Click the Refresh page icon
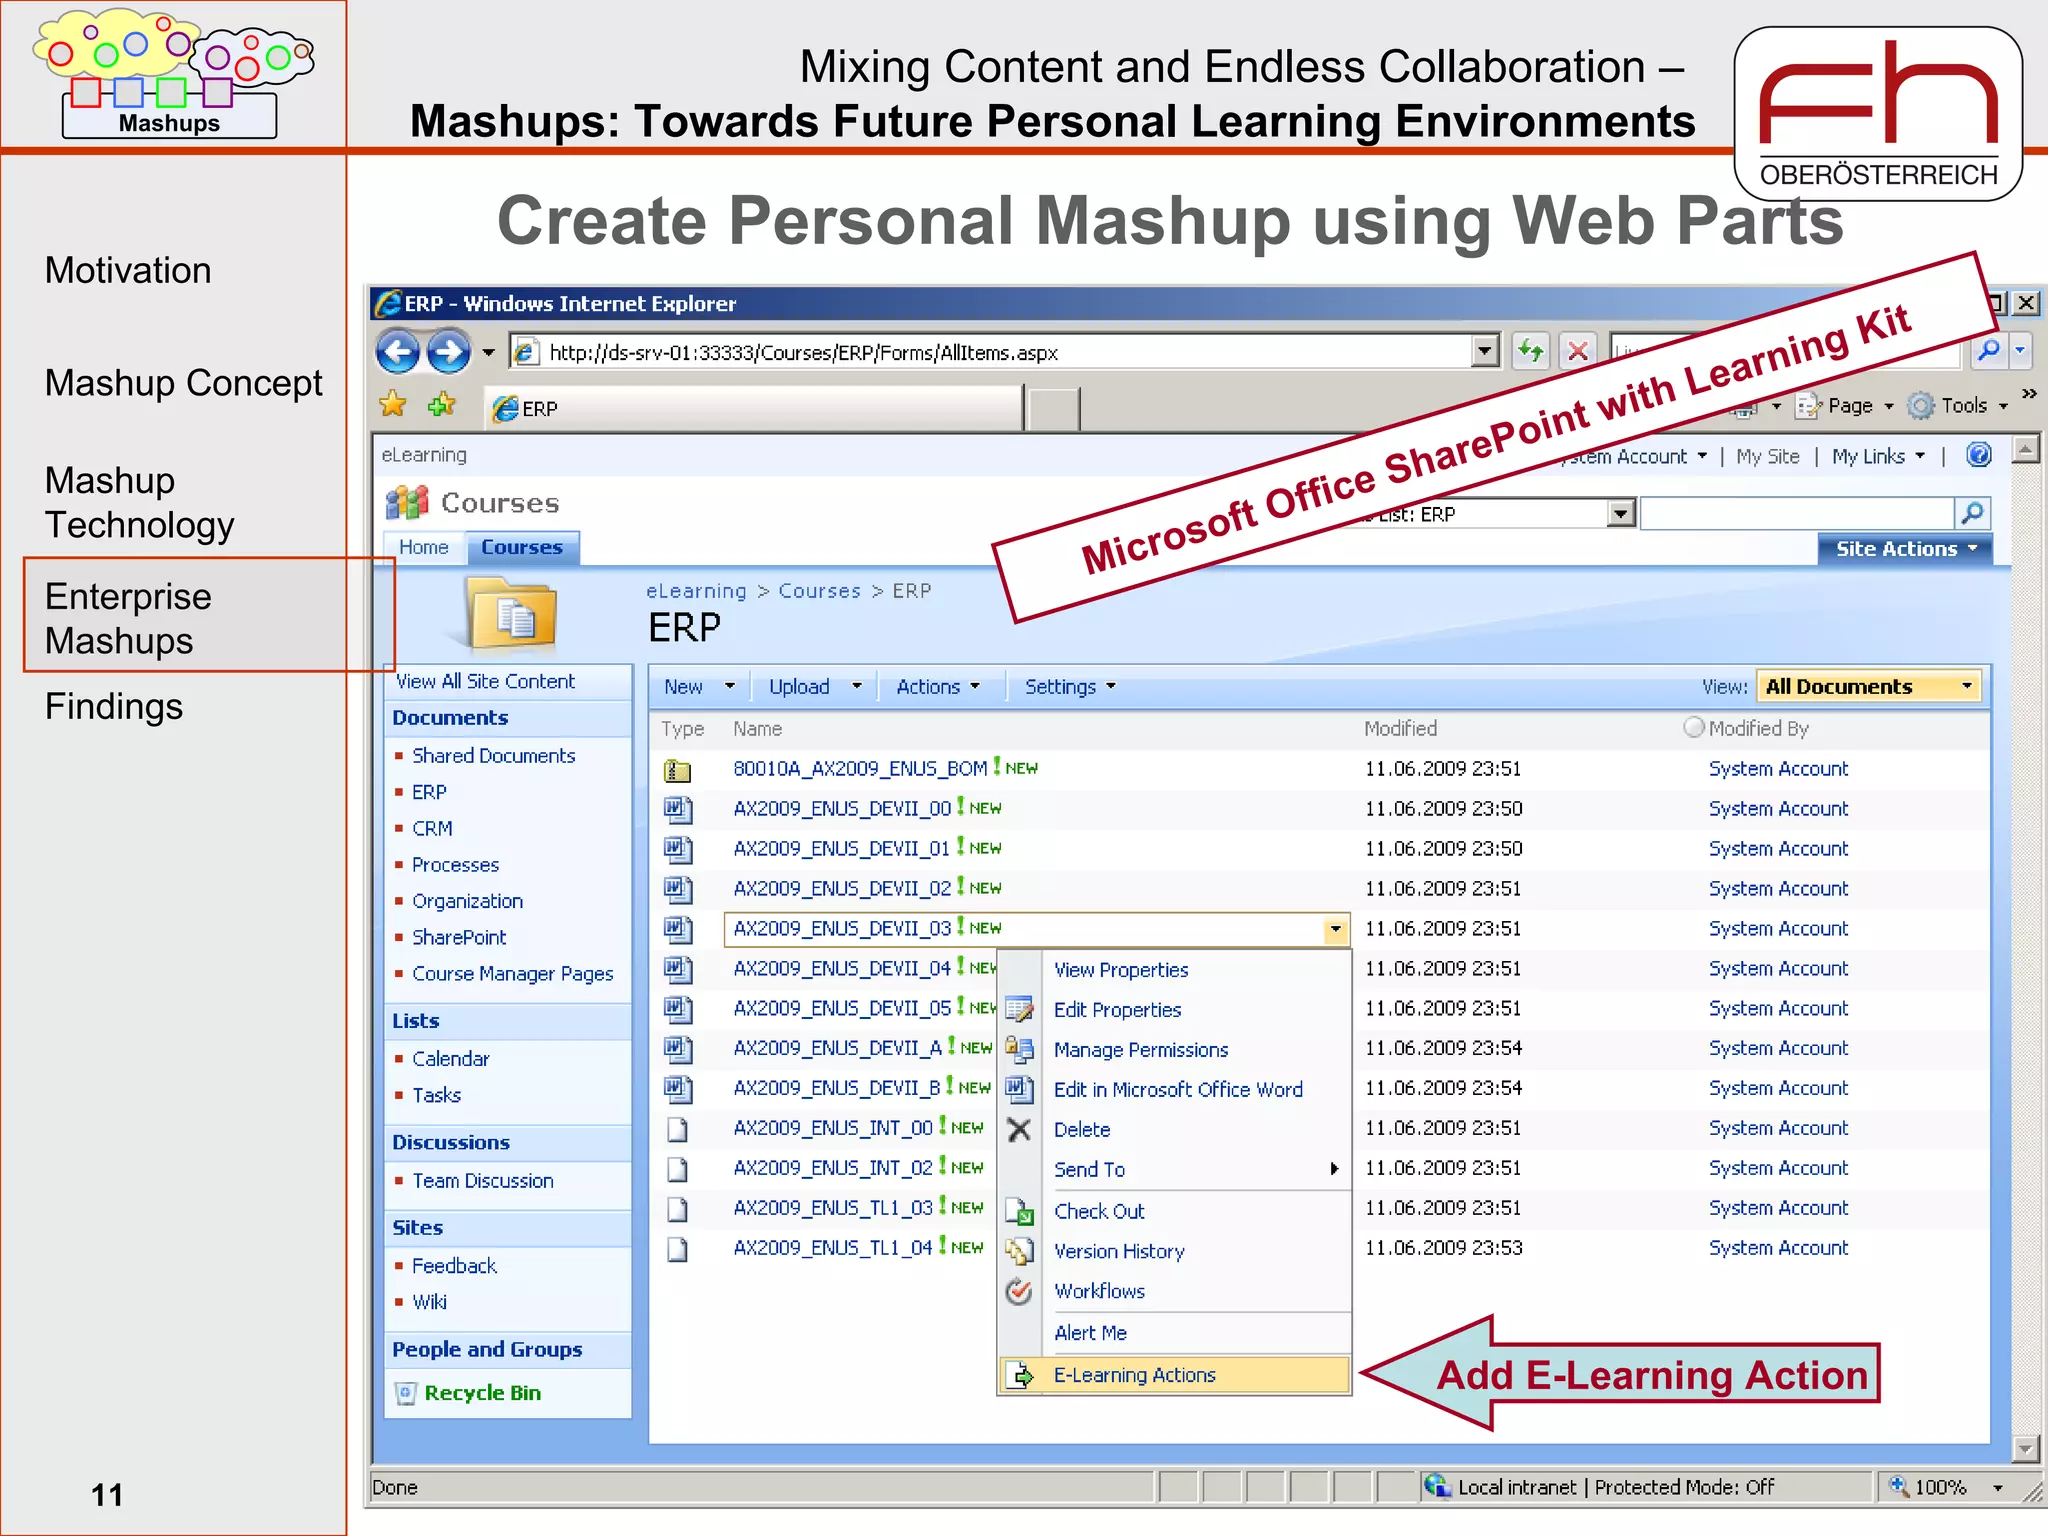 point(1531,351)
